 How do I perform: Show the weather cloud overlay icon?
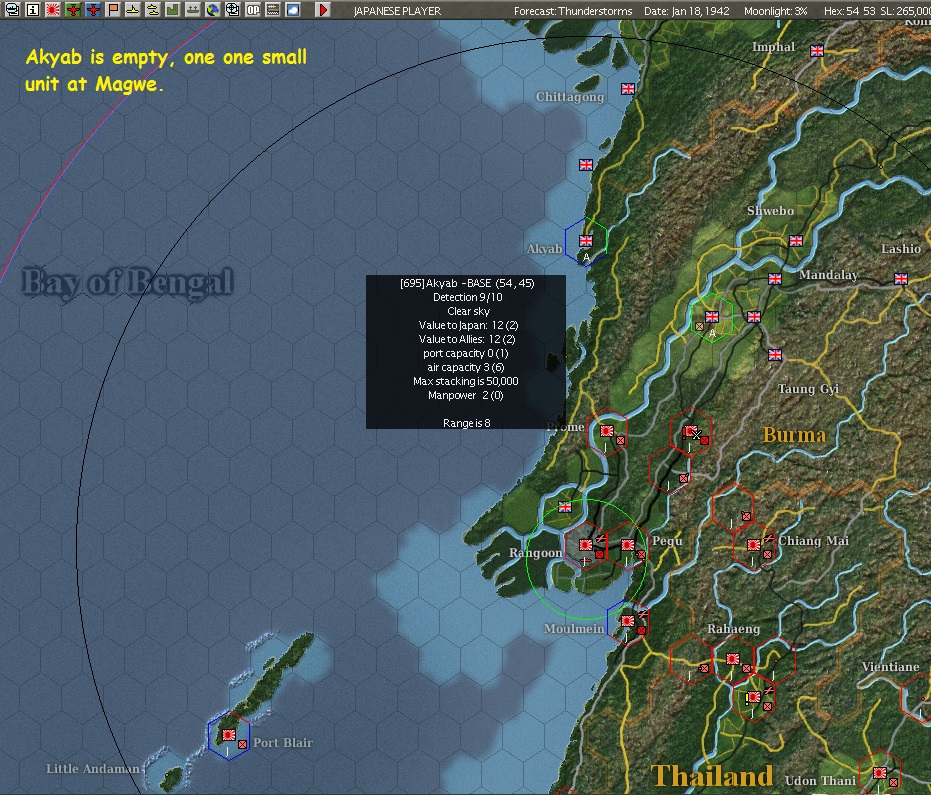click(293, 9)
